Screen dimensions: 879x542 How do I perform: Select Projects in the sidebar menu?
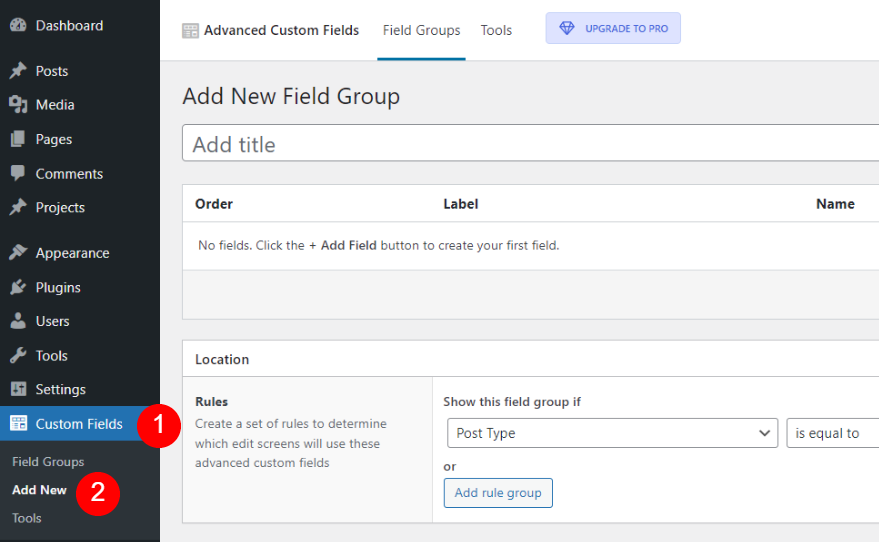(60, 207)
